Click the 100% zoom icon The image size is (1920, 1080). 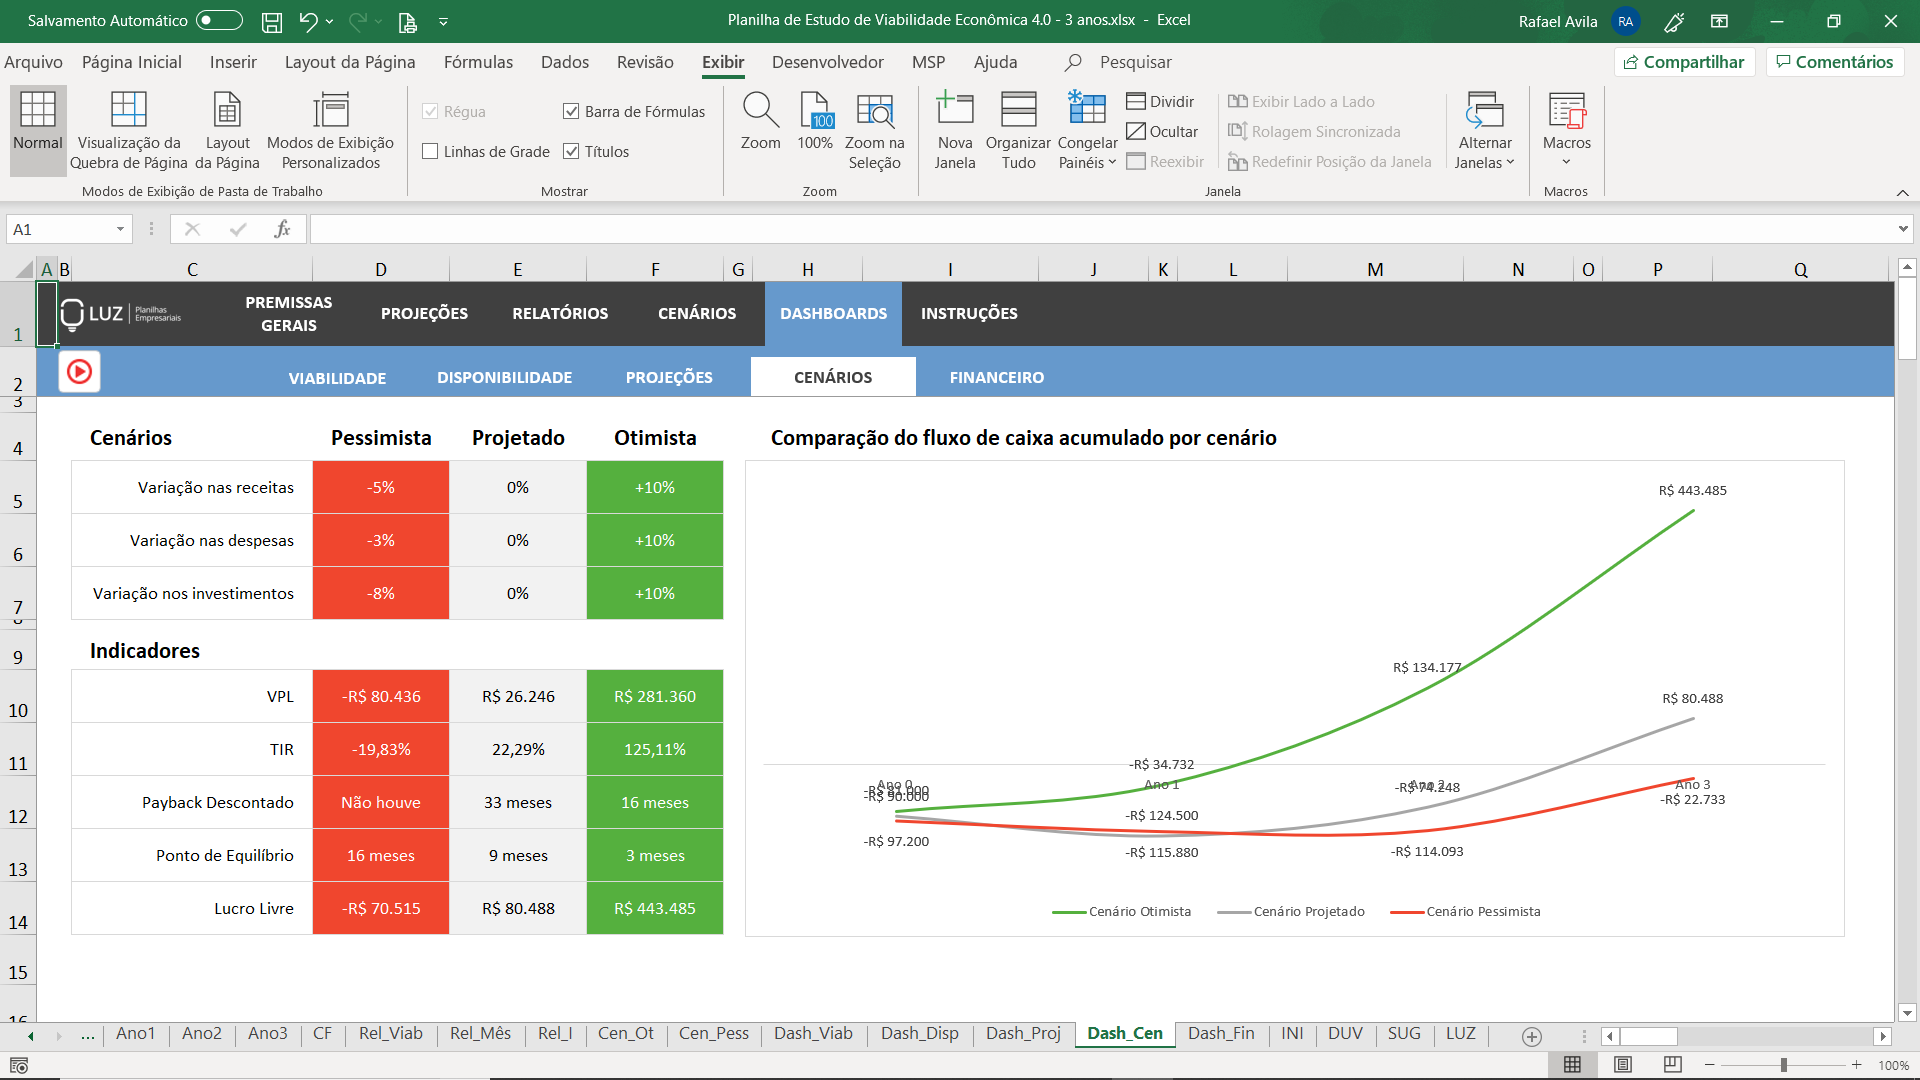point(815,110)
